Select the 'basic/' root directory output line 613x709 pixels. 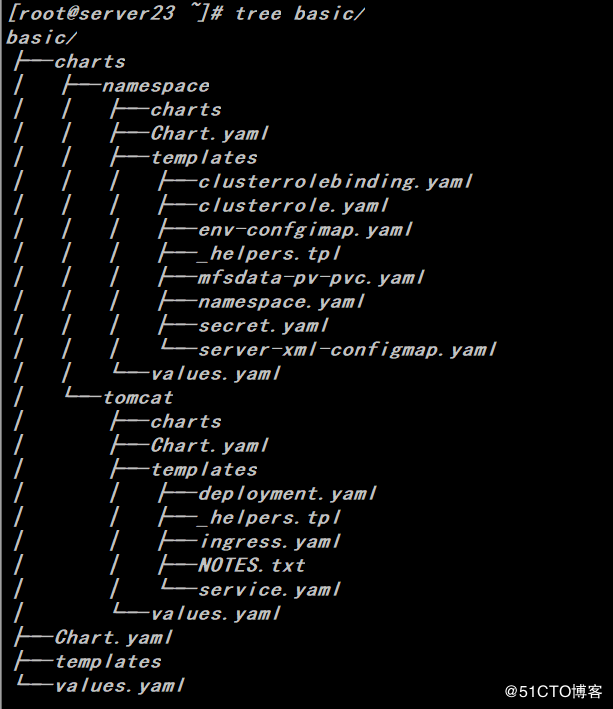click(41, 38)
